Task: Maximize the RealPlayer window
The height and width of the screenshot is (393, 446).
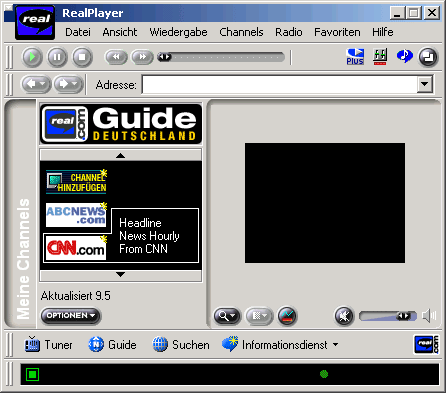Action: tap(414, 13)
